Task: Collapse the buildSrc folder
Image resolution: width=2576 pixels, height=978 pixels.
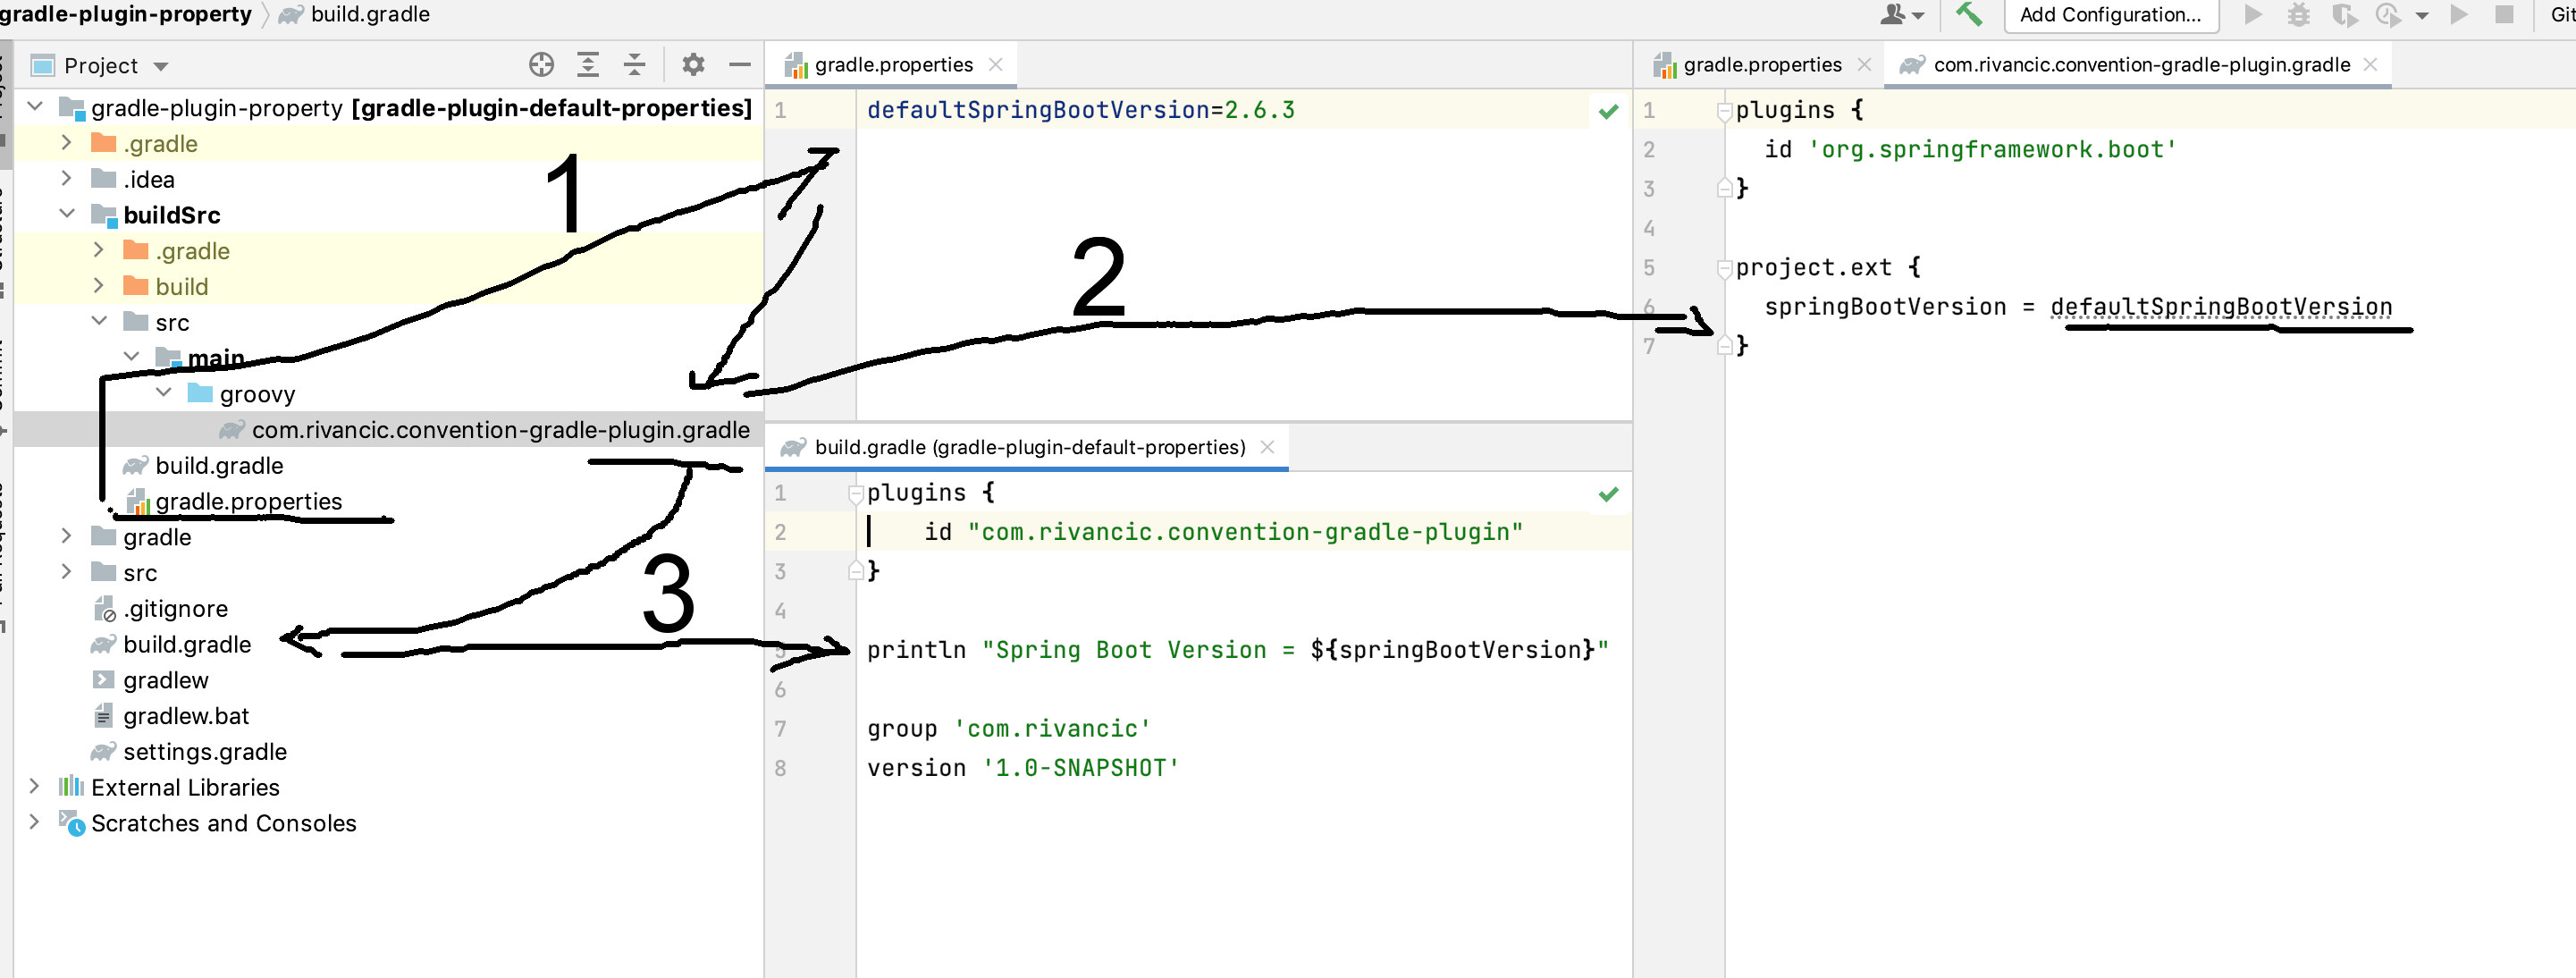Action: (67, 213)
